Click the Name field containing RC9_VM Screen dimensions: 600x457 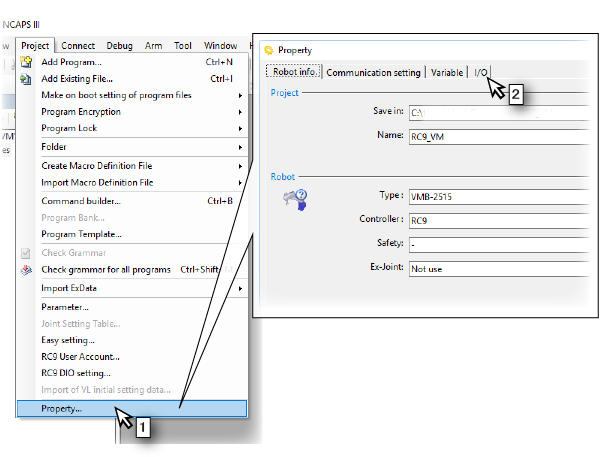coord(497,135)
